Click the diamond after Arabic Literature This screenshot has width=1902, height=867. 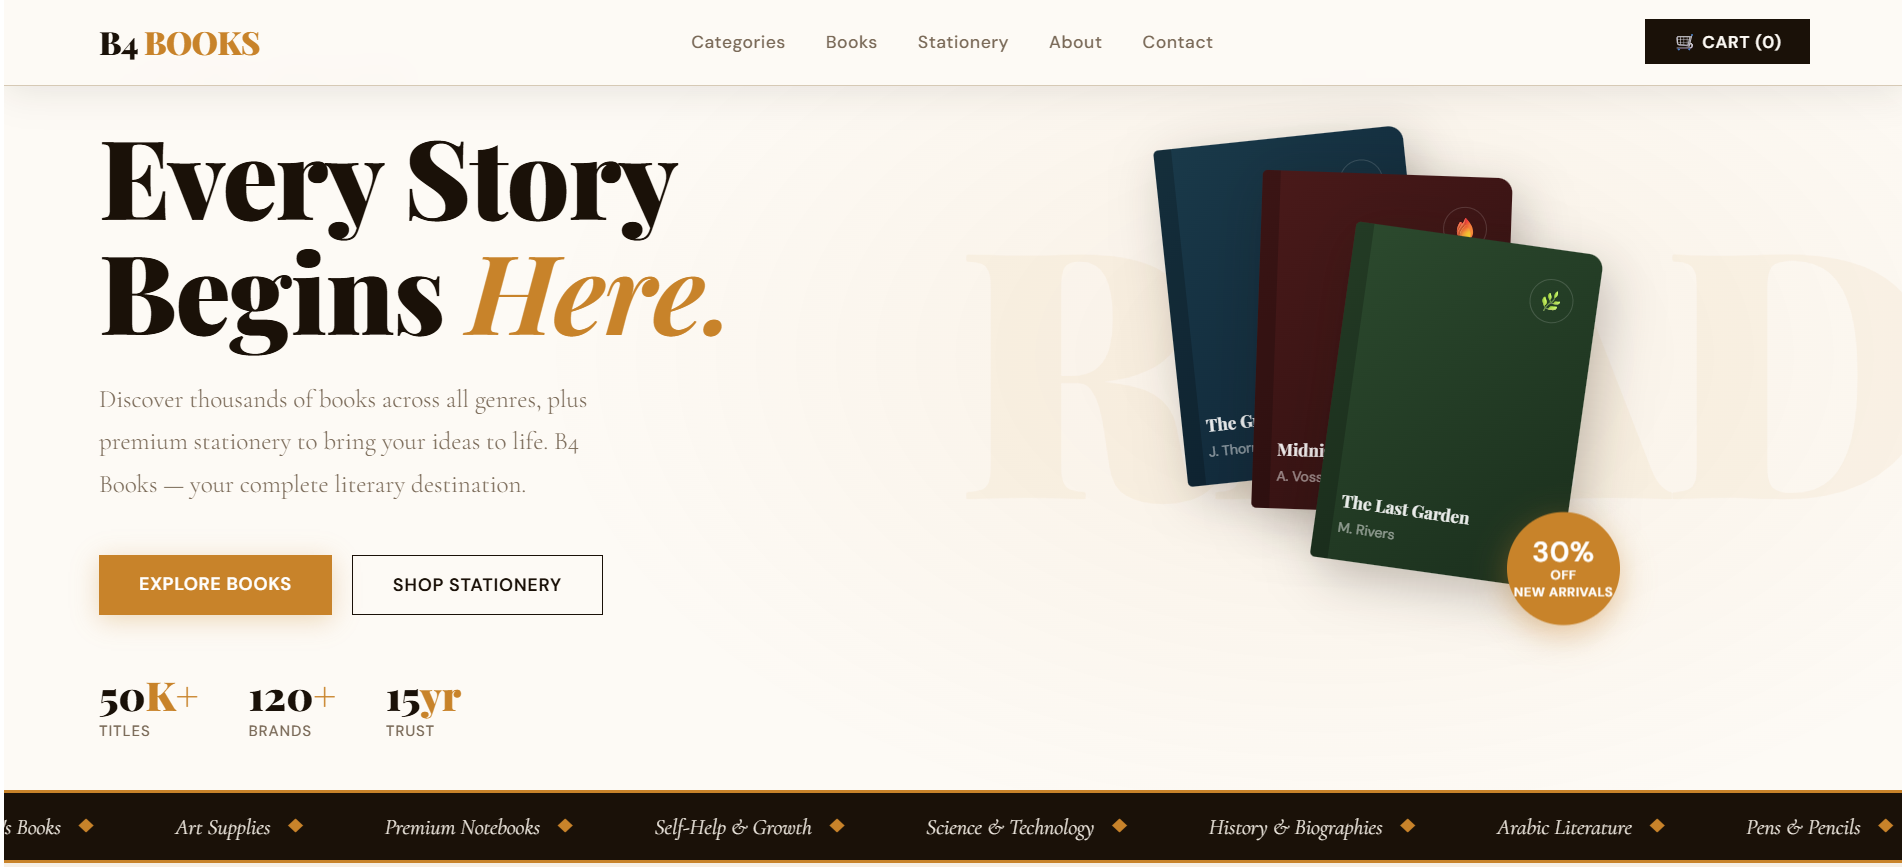click(x=1657, y=826)
